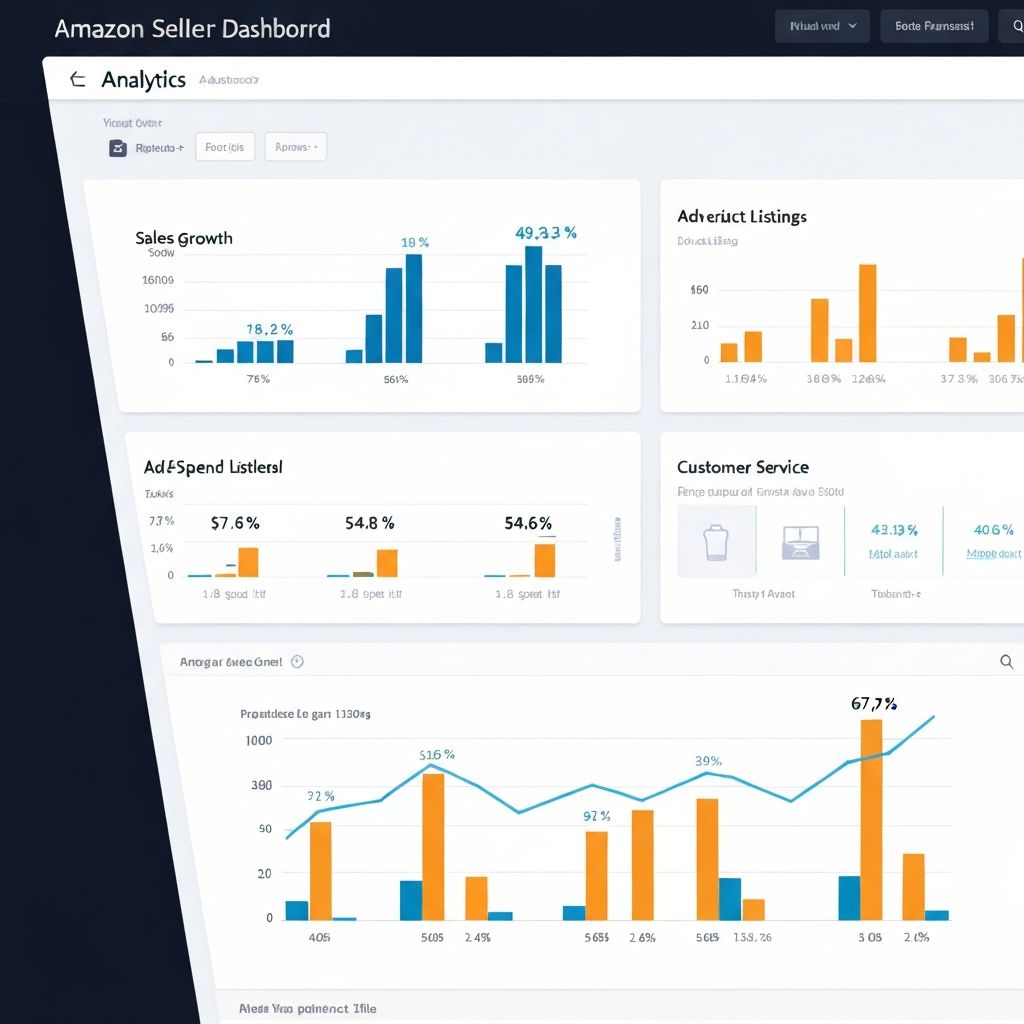Toggle the blue checkbox in the filter row
The image size is (1024, 1024).
[117, 148]
